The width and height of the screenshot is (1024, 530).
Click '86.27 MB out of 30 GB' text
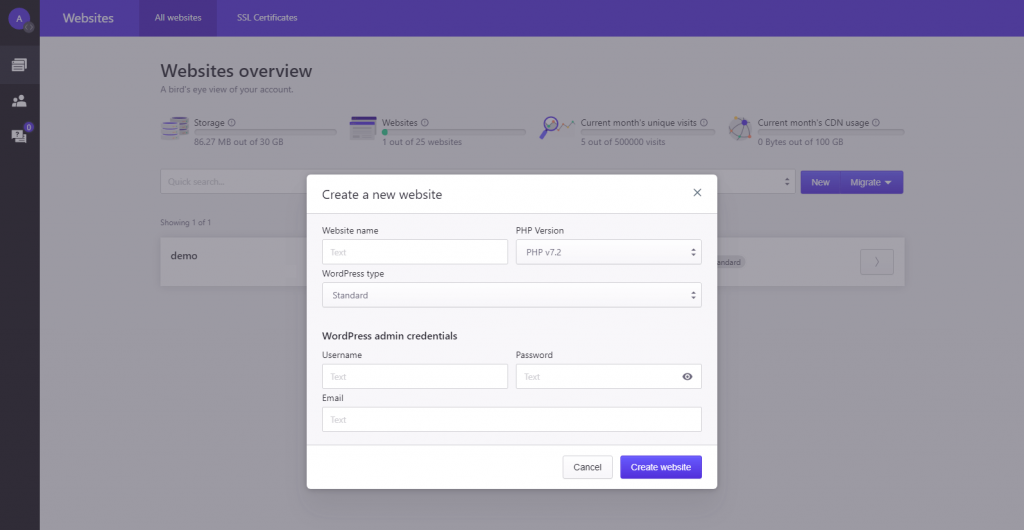coord(238,142)
